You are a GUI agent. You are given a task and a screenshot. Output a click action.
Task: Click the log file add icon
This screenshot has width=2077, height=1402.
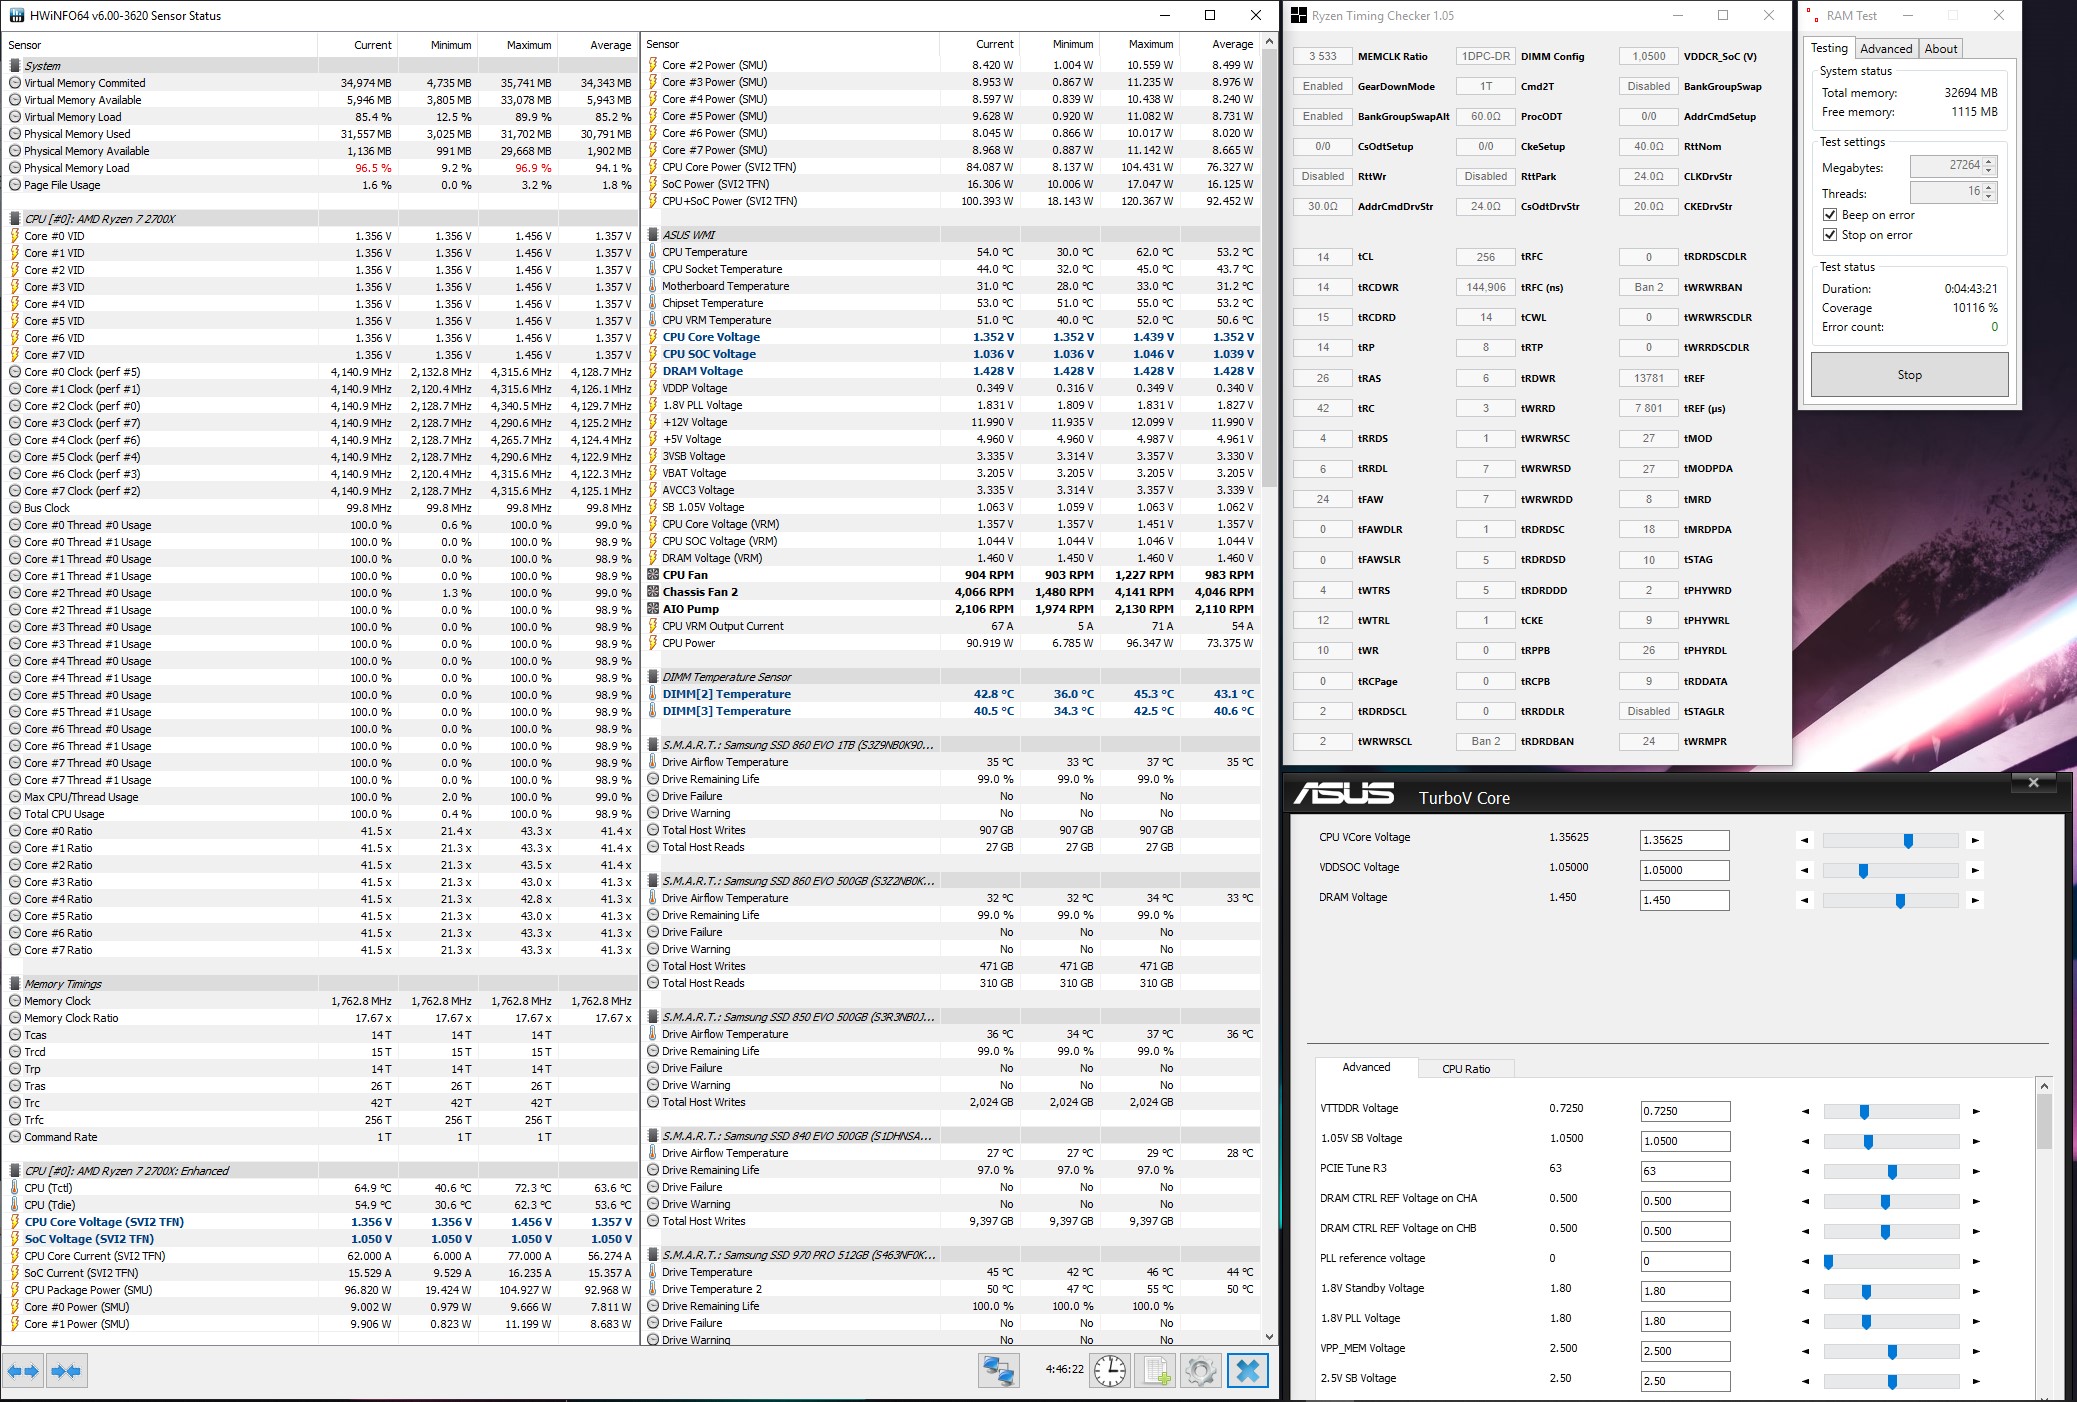click(x=1156, y=1371)
